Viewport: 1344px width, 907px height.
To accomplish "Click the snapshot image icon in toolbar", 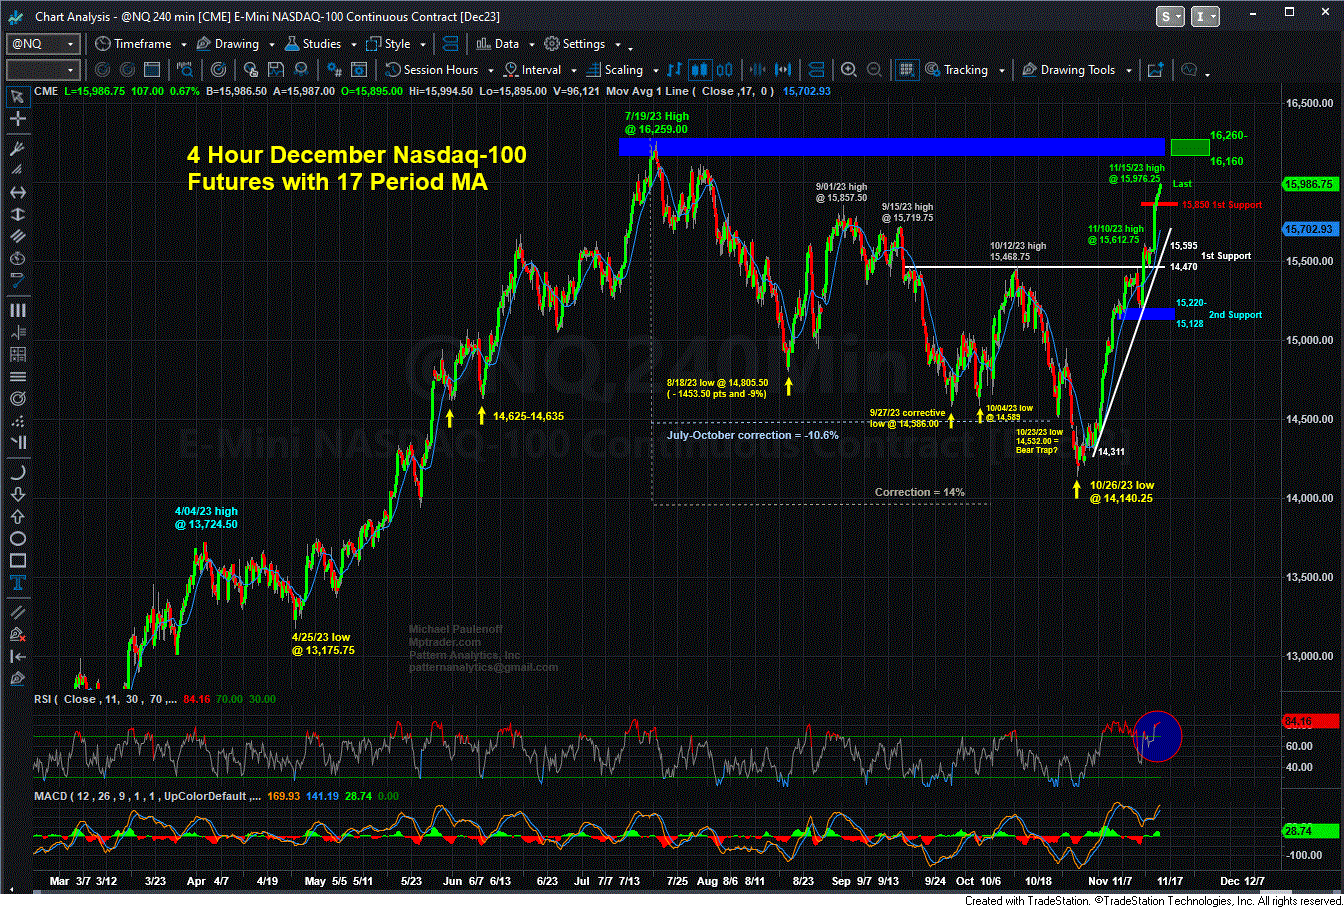I will tap(1156, 70).
